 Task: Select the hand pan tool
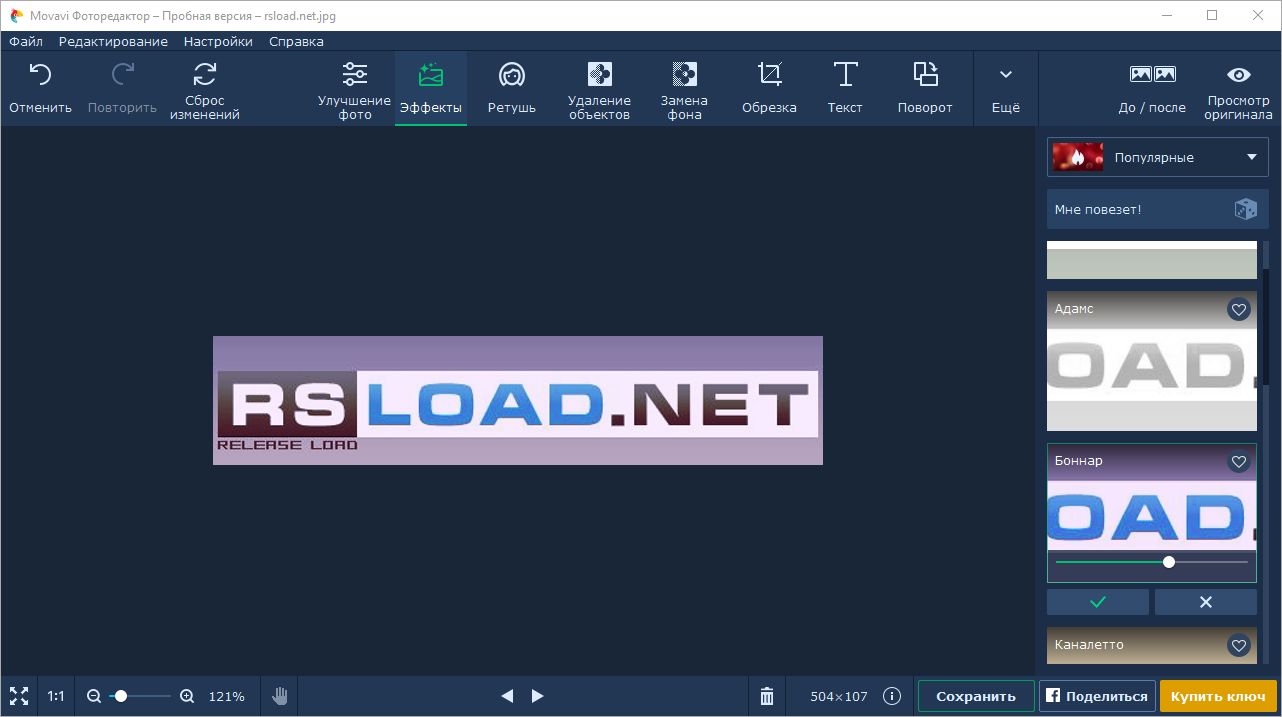[x=280, y=696]
